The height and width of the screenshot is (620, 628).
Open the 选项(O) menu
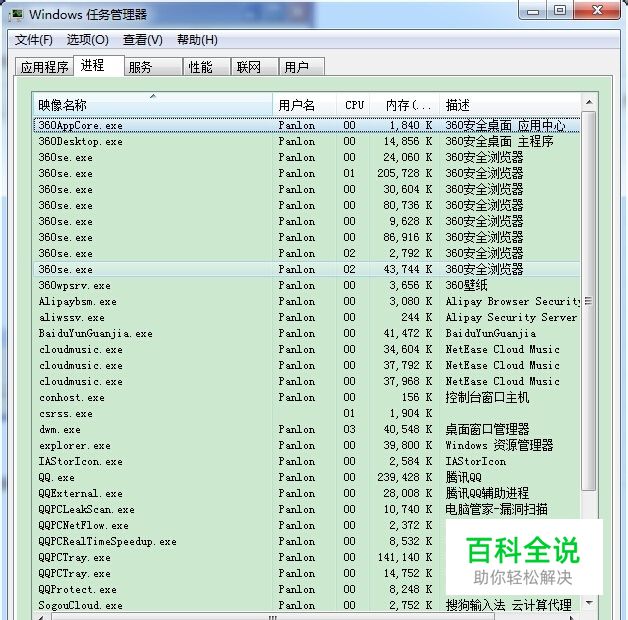click(x=87, y=40)
